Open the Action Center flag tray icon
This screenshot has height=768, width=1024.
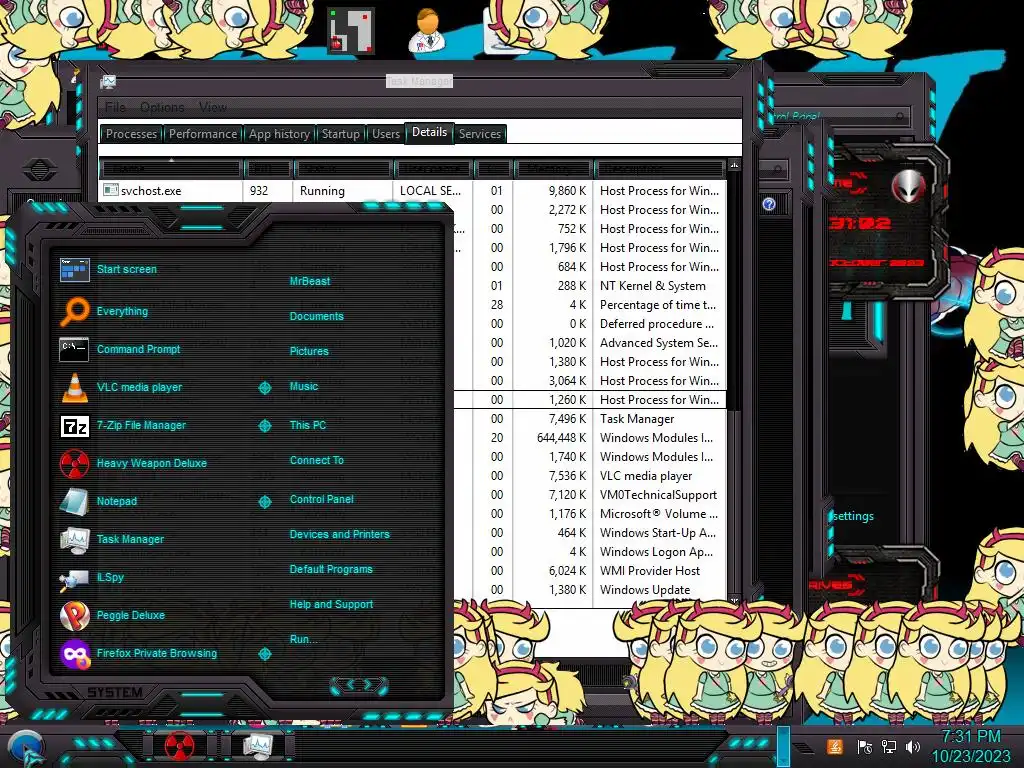coord(865,746)
